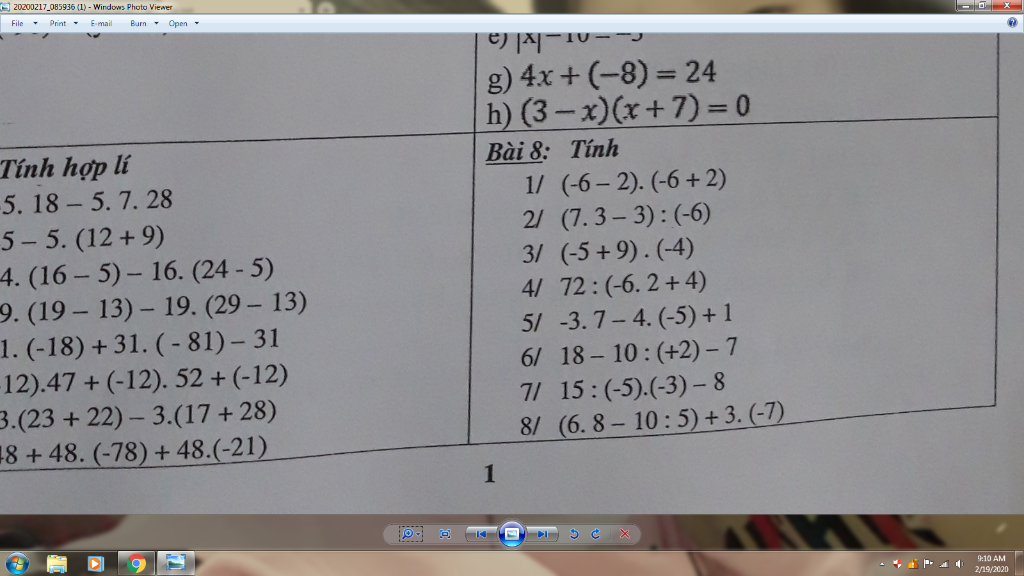Select the Photo Viewer taskbar button
1024x576 pixels.
tap(176, 563)
